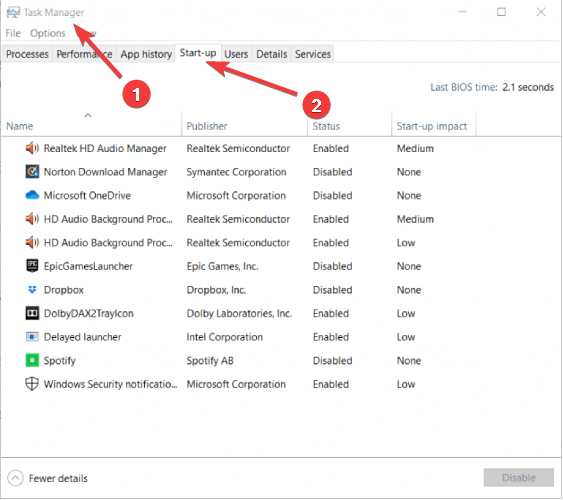Go to the Users tab
The image size is (563, 500).
pyautogui.click(x=236, y=54)
